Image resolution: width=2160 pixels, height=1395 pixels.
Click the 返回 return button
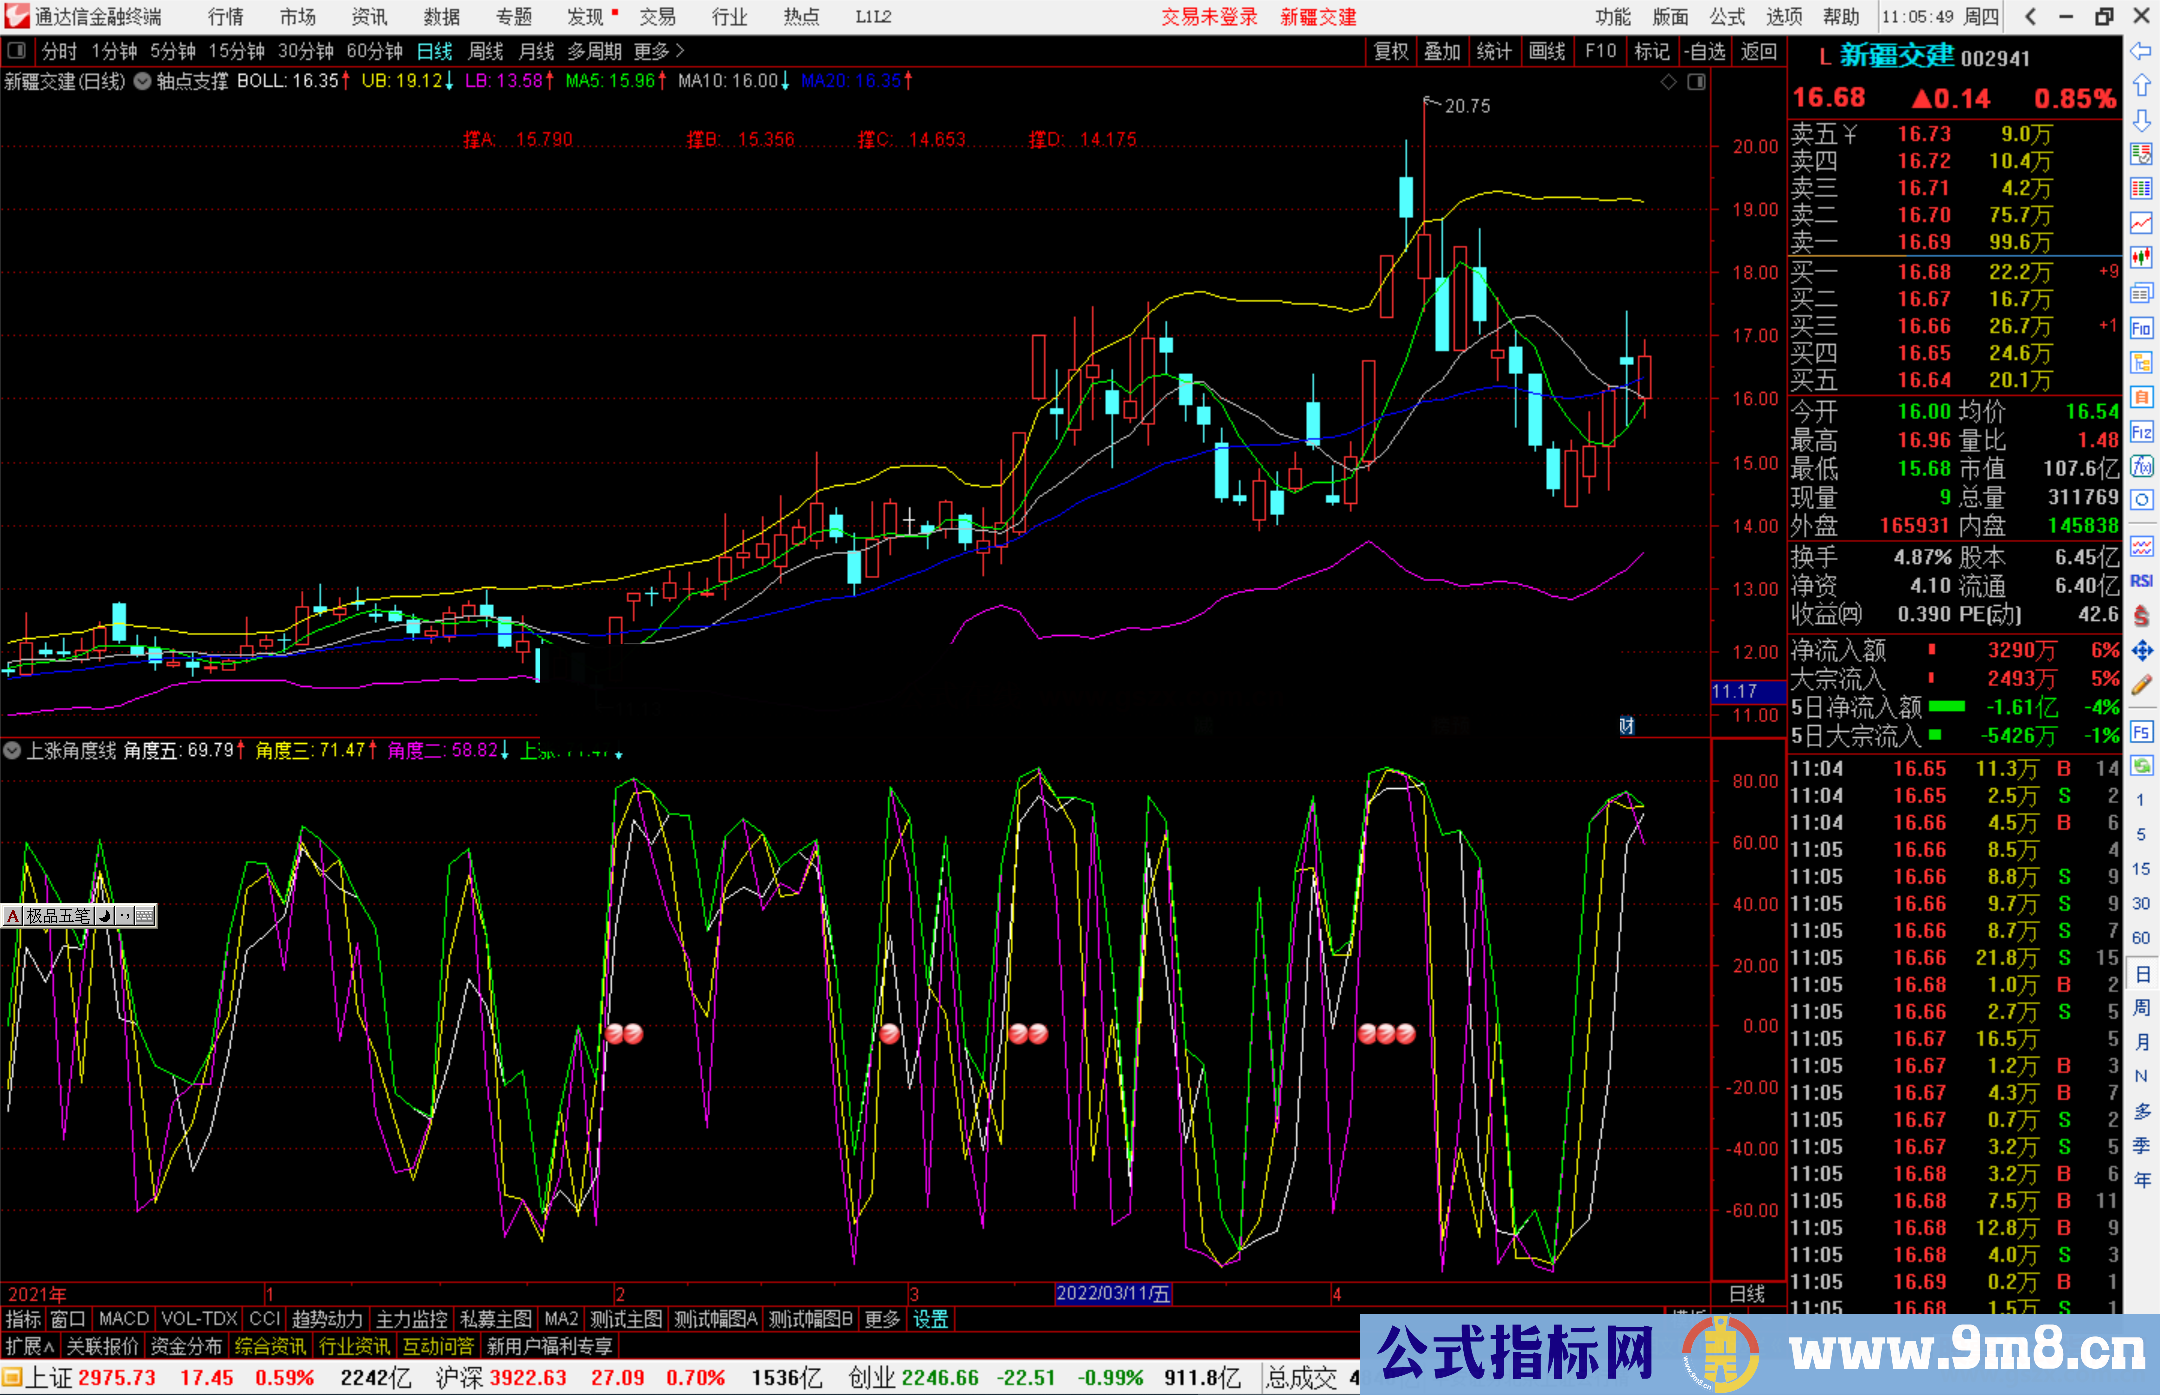[1757, 51]
